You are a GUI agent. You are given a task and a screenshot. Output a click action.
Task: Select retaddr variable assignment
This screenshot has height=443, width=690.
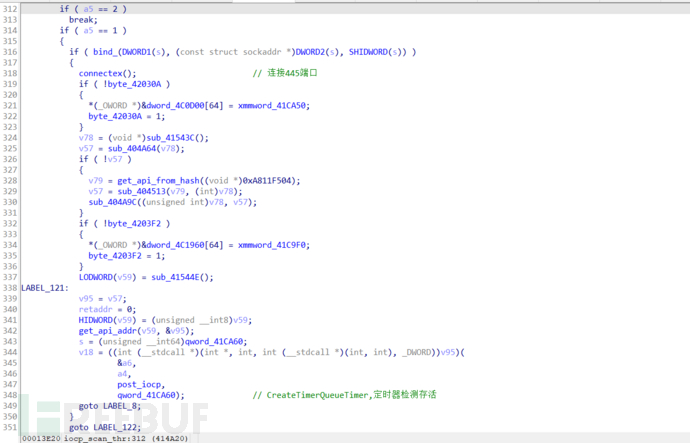(107, 309)
